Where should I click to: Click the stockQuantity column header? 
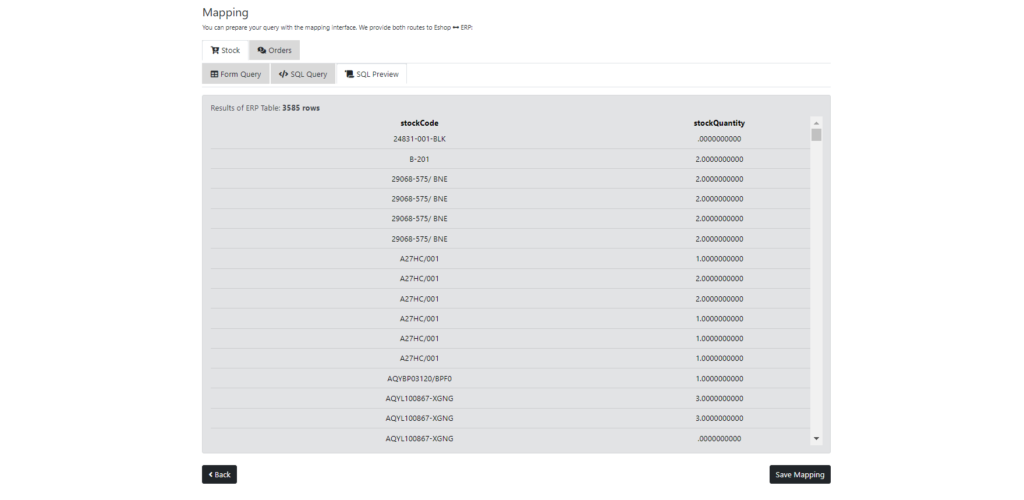click(719, 123)
